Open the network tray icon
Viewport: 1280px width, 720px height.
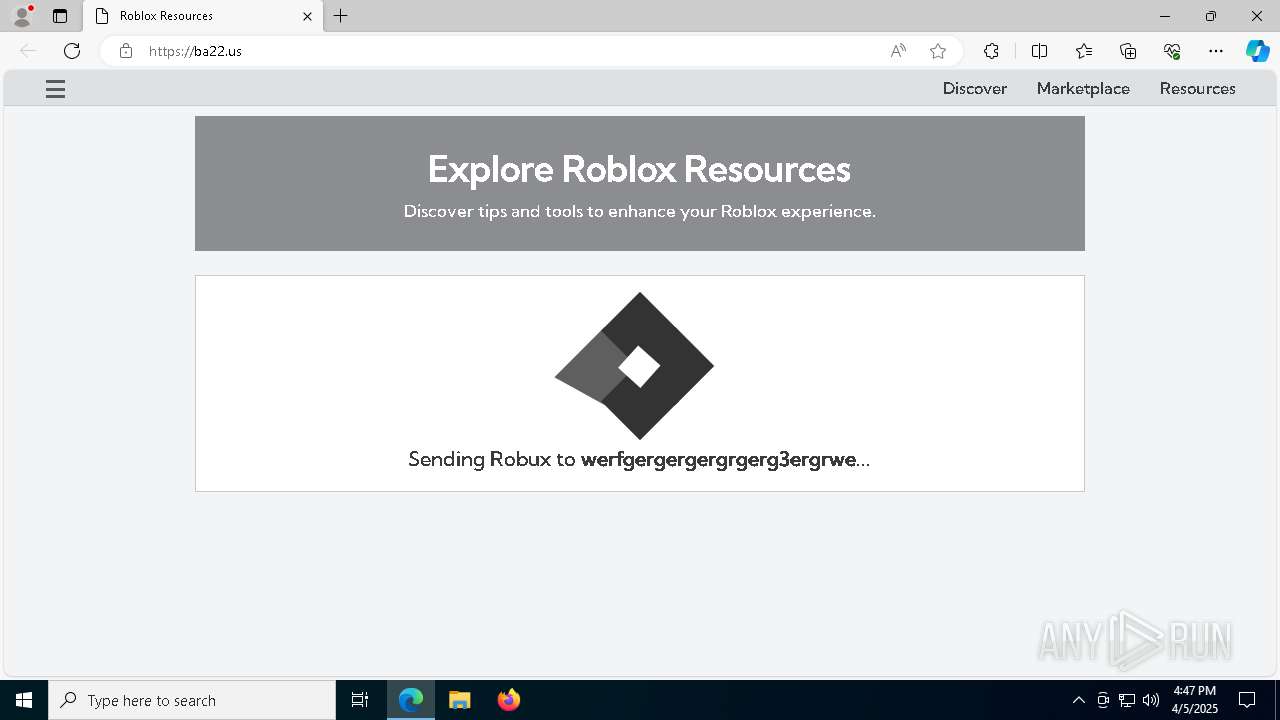[1127, 700]
